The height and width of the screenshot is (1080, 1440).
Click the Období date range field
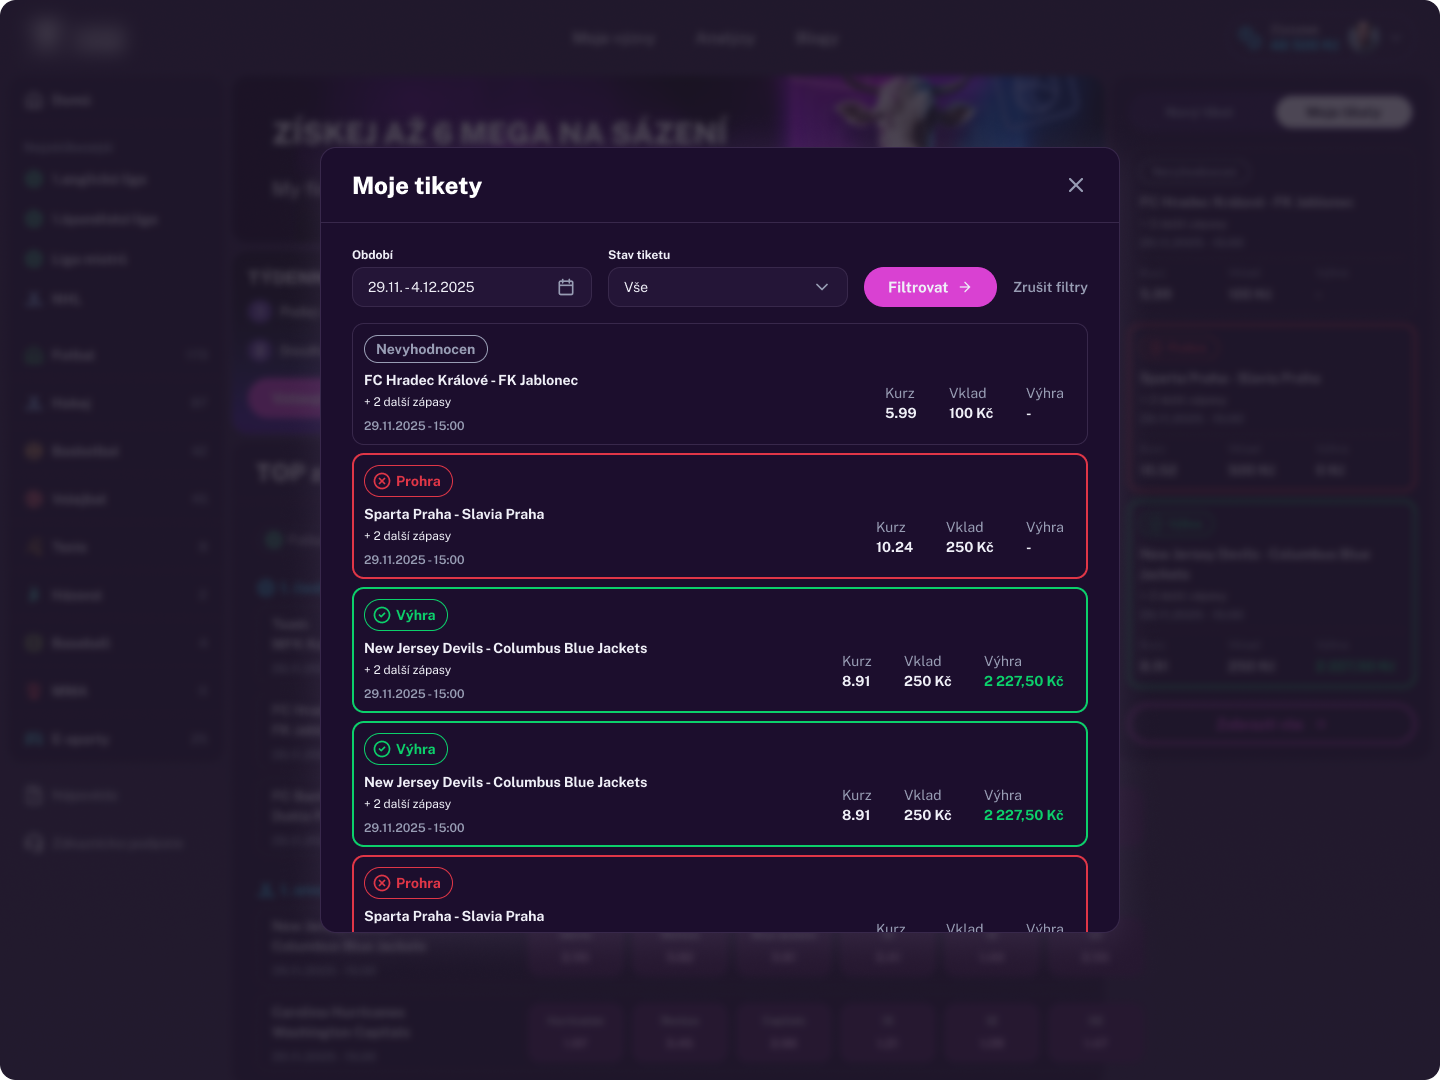tap(472, 287)
